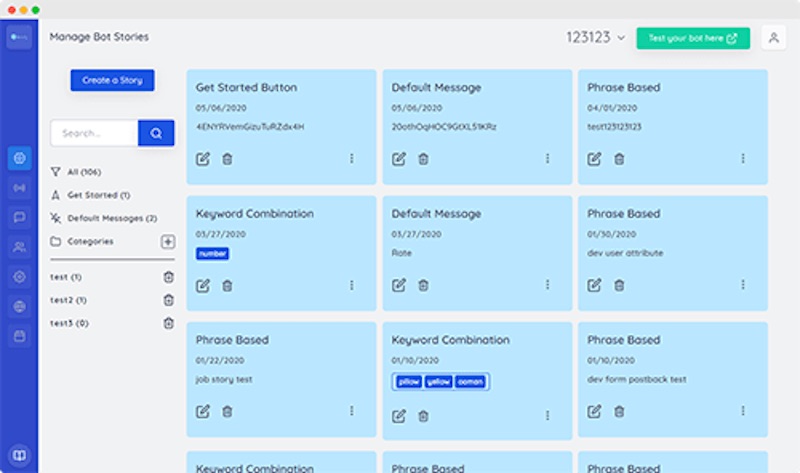Open more options on 05/06/2020 Default Message card

(547, 159)
